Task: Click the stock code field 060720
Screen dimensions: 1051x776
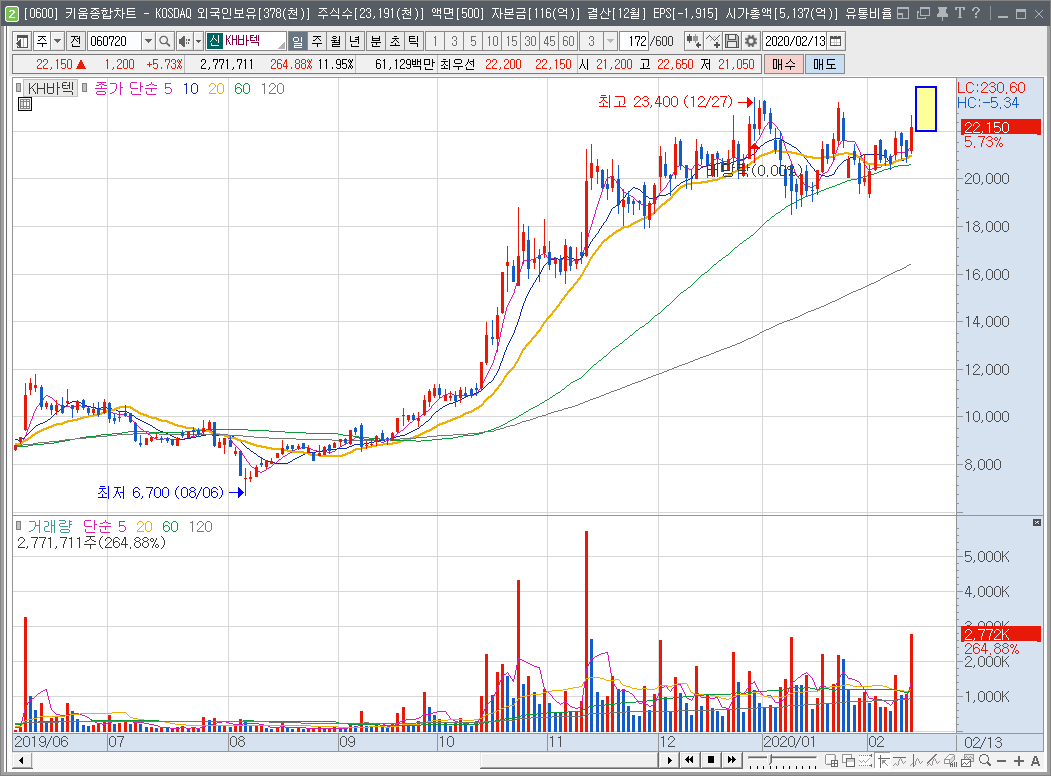Action: (x=113, y=42)
